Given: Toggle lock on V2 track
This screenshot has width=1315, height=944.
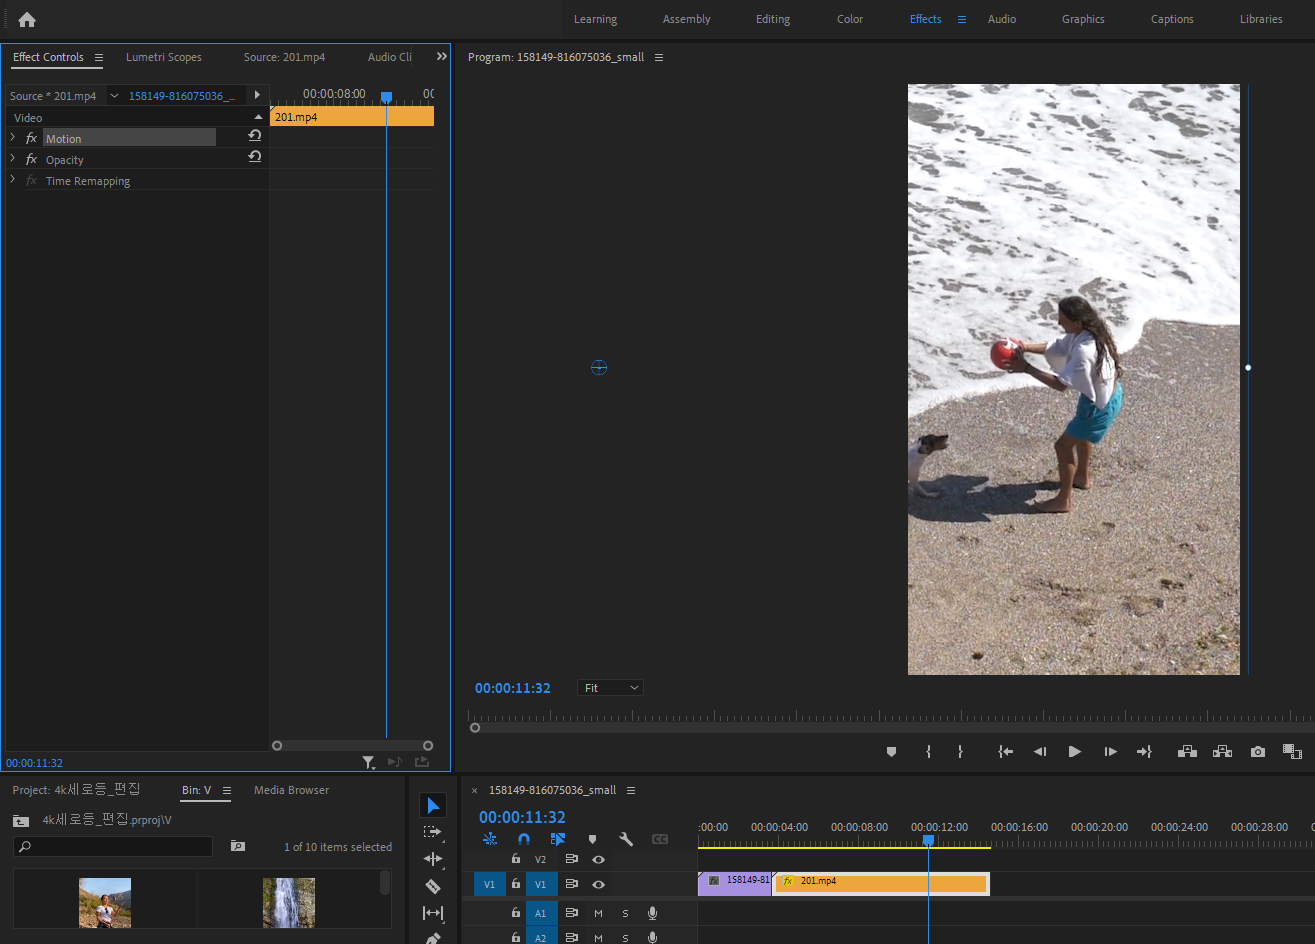Looking at the screenshot, I should [516, 859].
